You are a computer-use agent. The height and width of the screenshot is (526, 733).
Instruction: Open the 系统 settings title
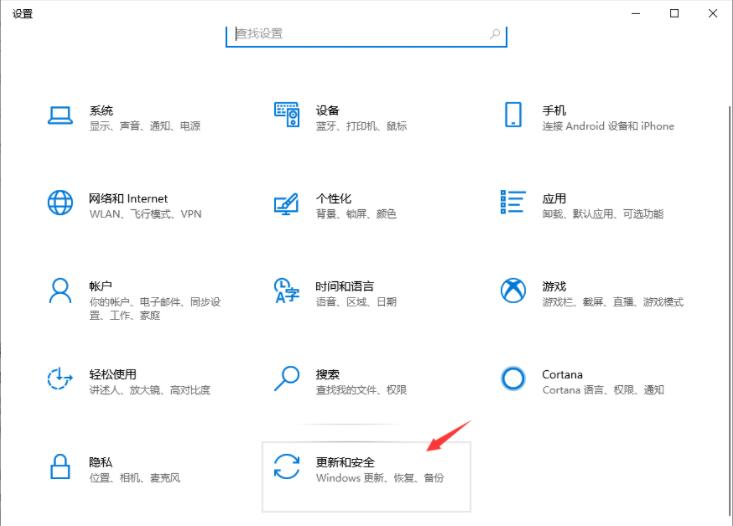click(101, 110)
